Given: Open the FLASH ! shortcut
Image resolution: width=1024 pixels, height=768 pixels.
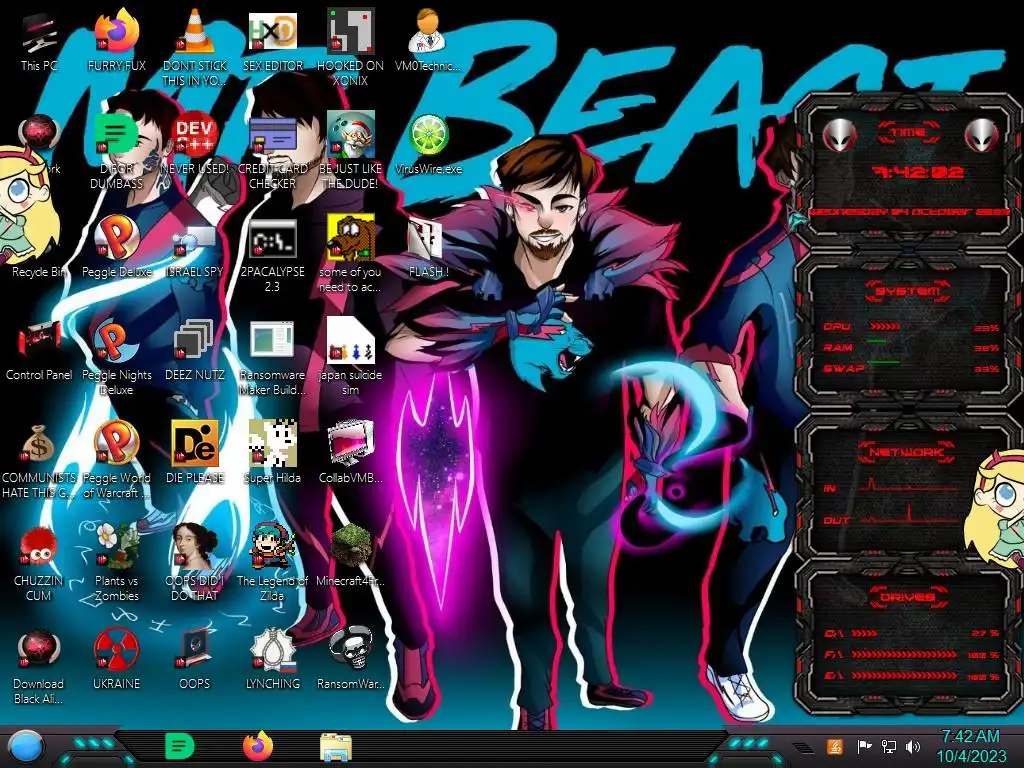Looking at the screenshot, I should [428, 247].
